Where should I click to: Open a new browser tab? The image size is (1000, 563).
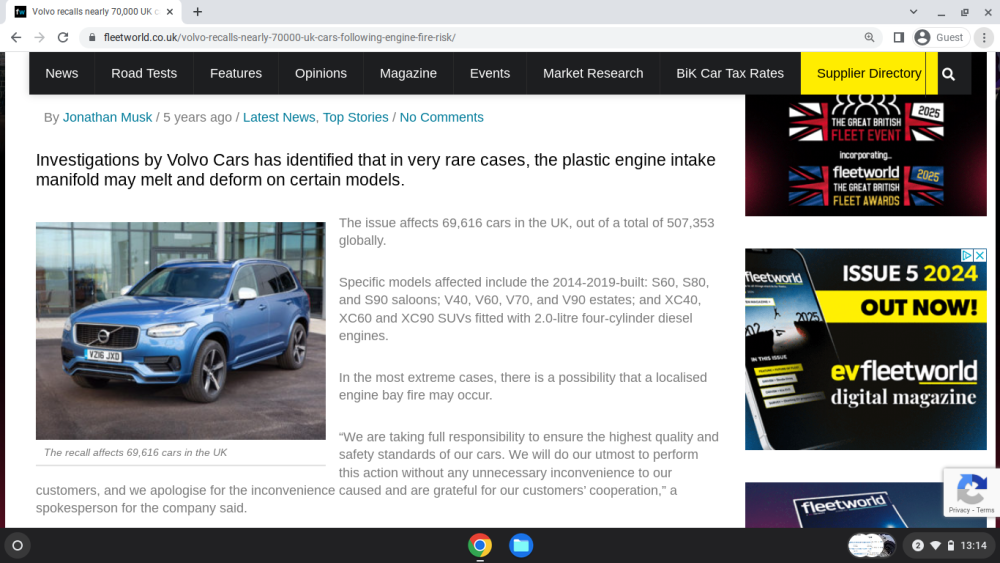tap(198, 11)
